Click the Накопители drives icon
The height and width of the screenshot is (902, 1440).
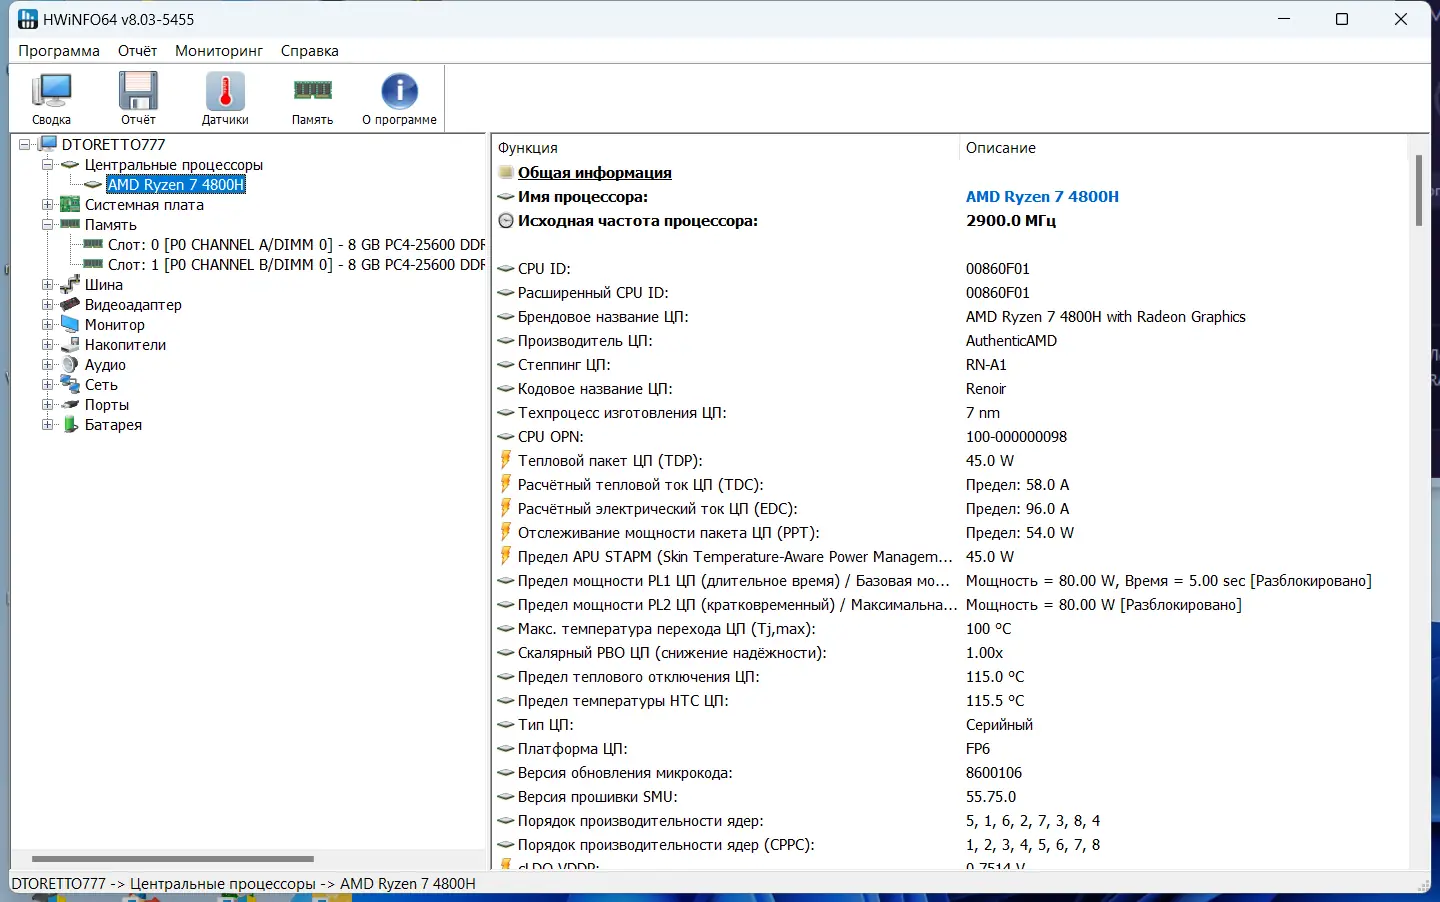(x=70, y=344)
